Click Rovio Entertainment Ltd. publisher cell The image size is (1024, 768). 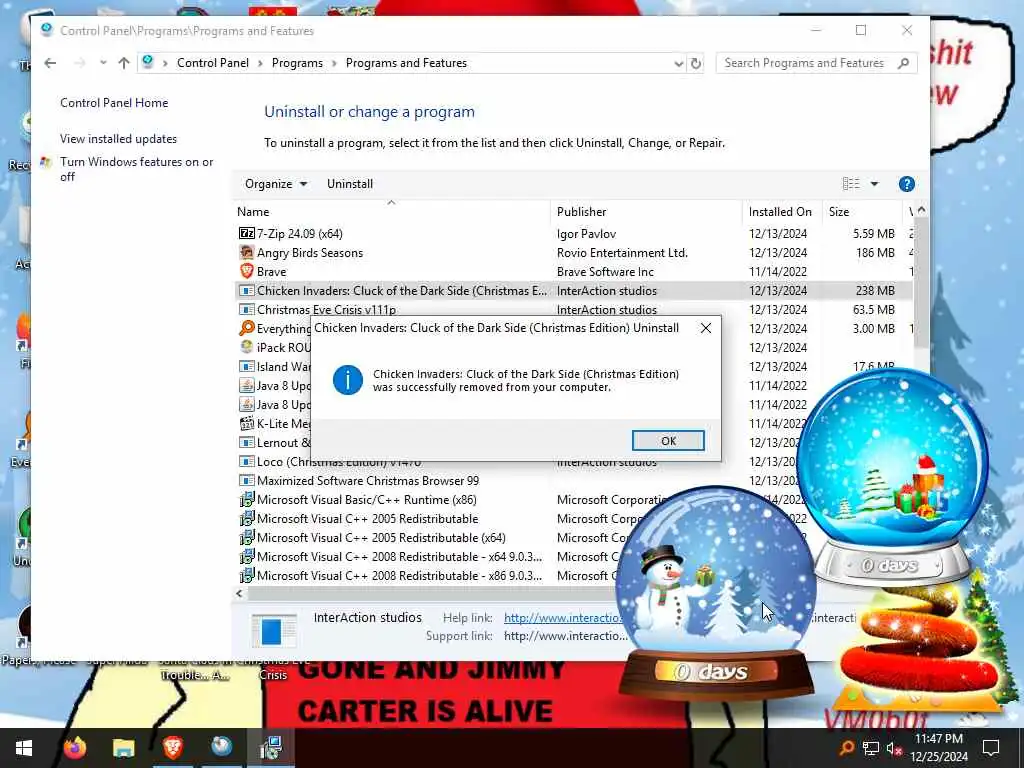(x=622, y=253)
